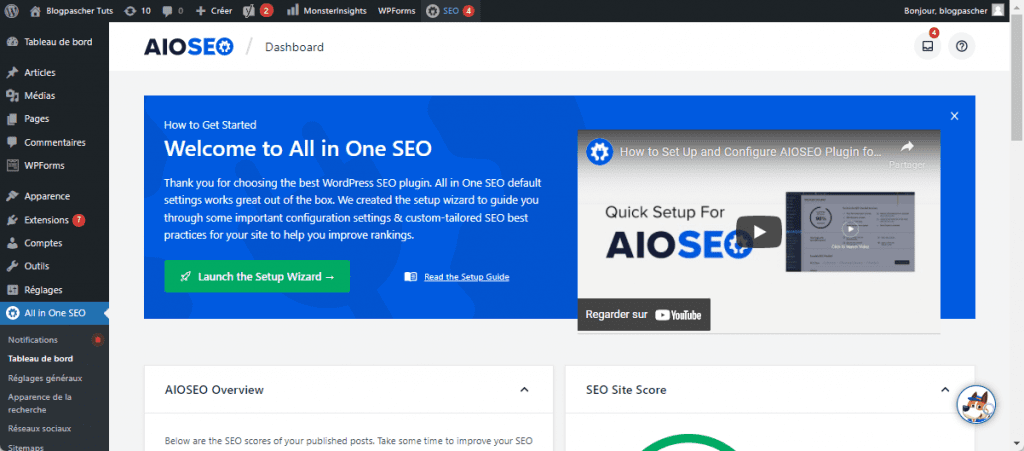Screen dimensions: 1024x451
Task: Open the notifications inbox icon
Action: [x=927, y=46]
